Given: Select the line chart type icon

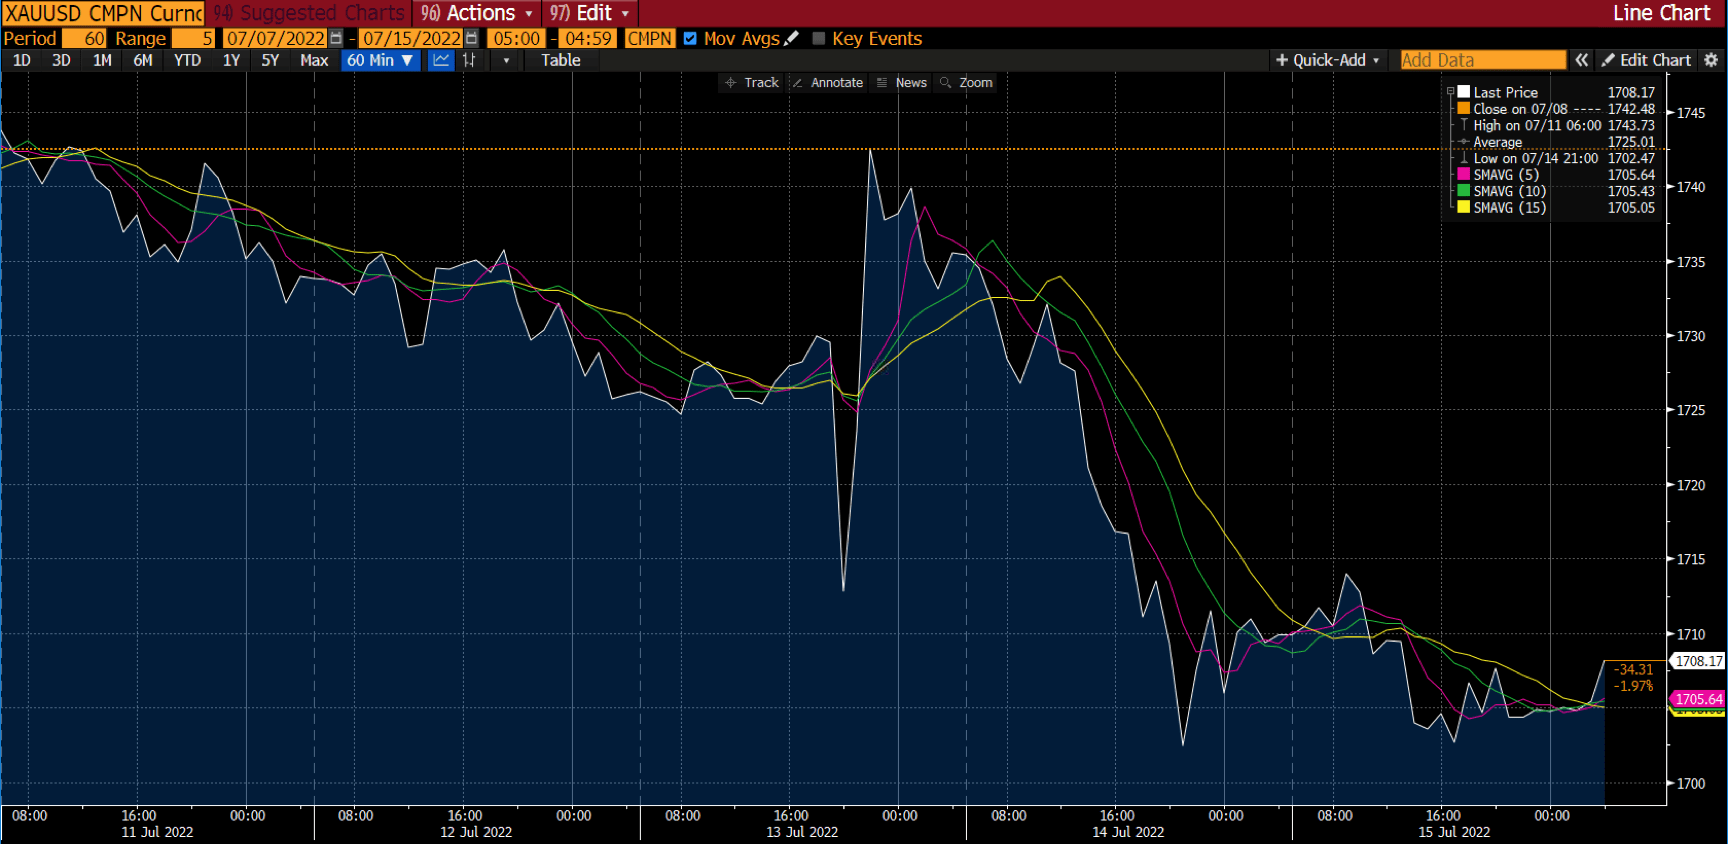Looking at the screenshot, I should tap(441, 60).
